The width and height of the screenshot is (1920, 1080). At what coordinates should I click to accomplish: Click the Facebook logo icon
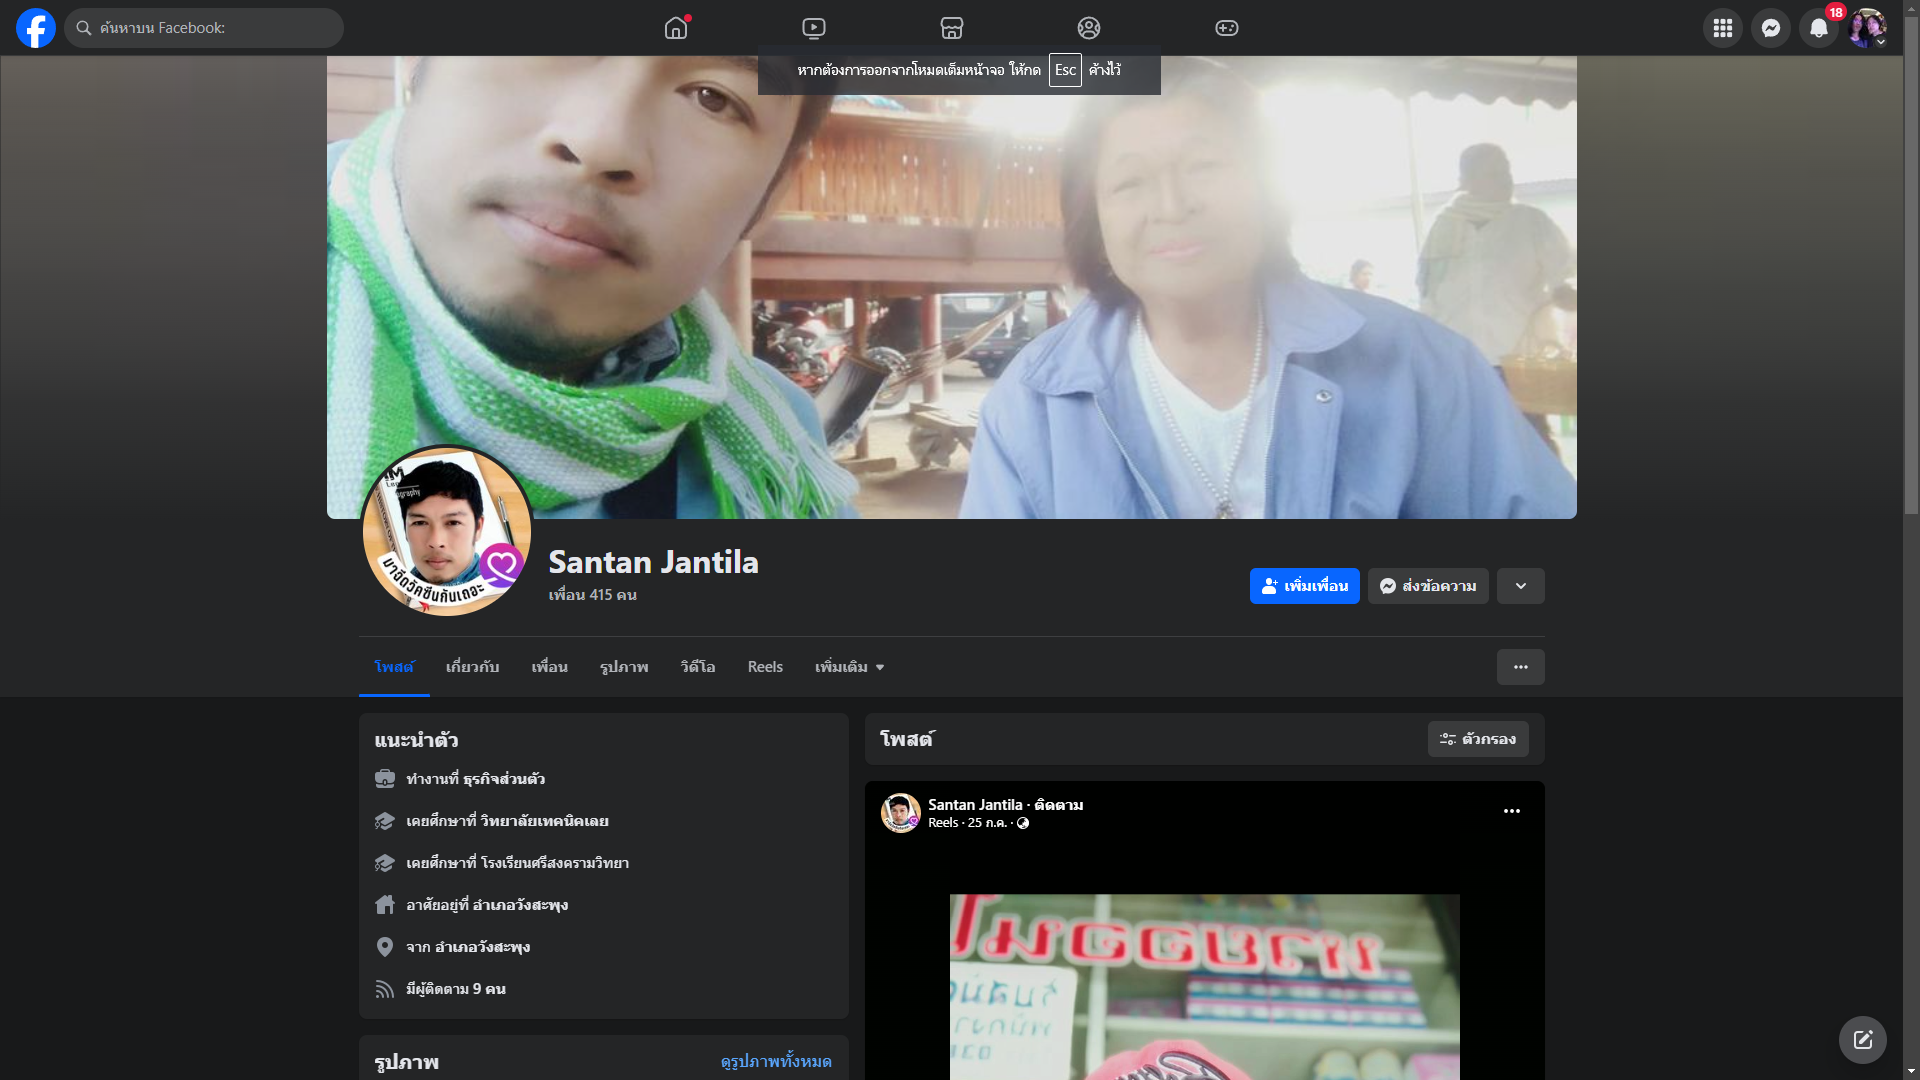tap(36, 28)
